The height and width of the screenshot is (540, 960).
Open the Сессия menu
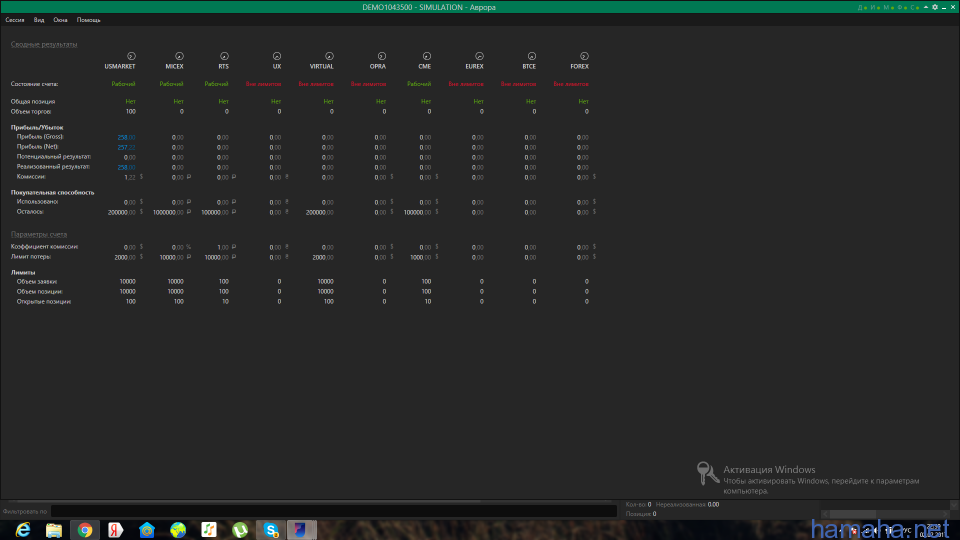(x=15, y=20)
